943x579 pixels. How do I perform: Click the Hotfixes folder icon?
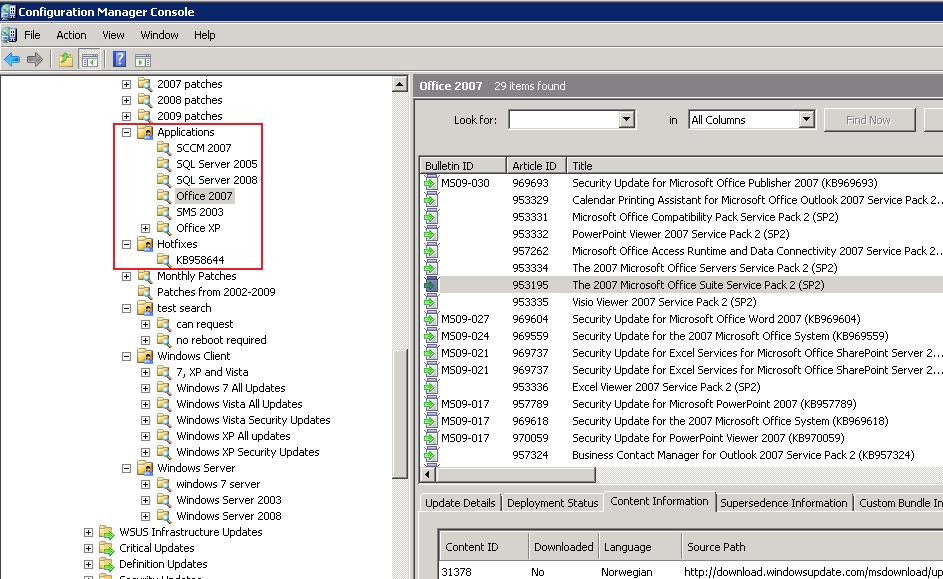[145, 244]
